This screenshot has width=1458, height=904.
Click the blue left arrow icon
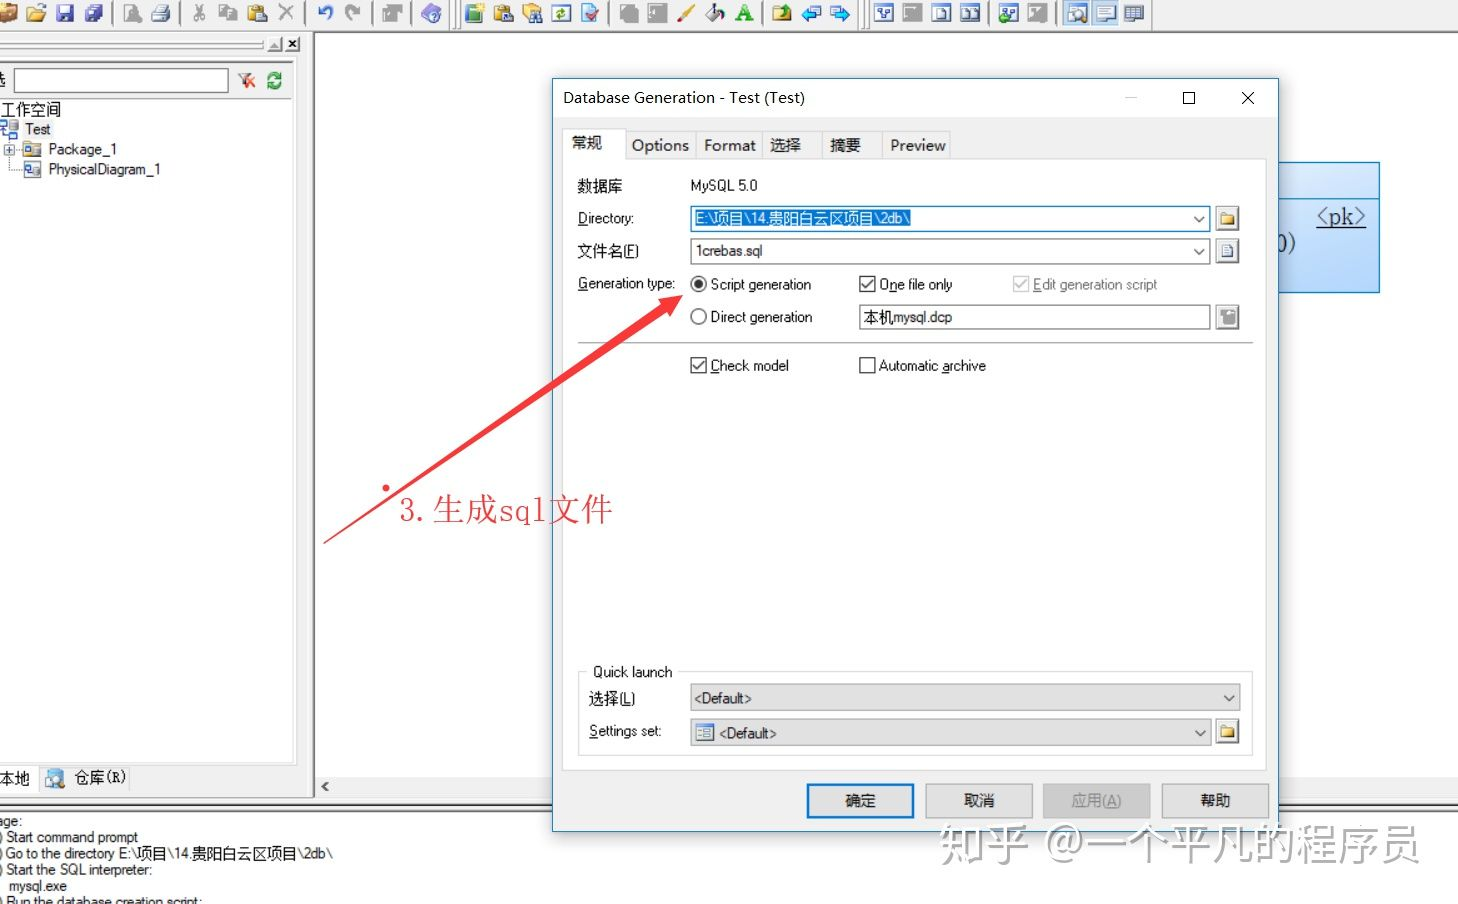click(811, 13)
